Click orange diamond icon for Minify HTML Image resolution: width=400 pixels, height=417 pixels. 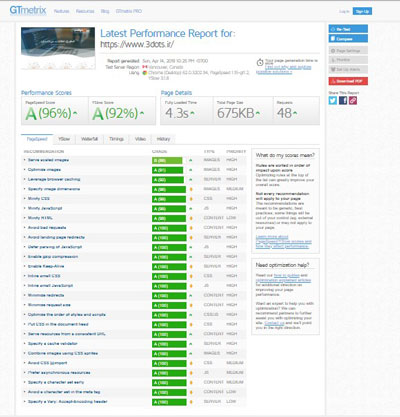(x=191, y=218)
